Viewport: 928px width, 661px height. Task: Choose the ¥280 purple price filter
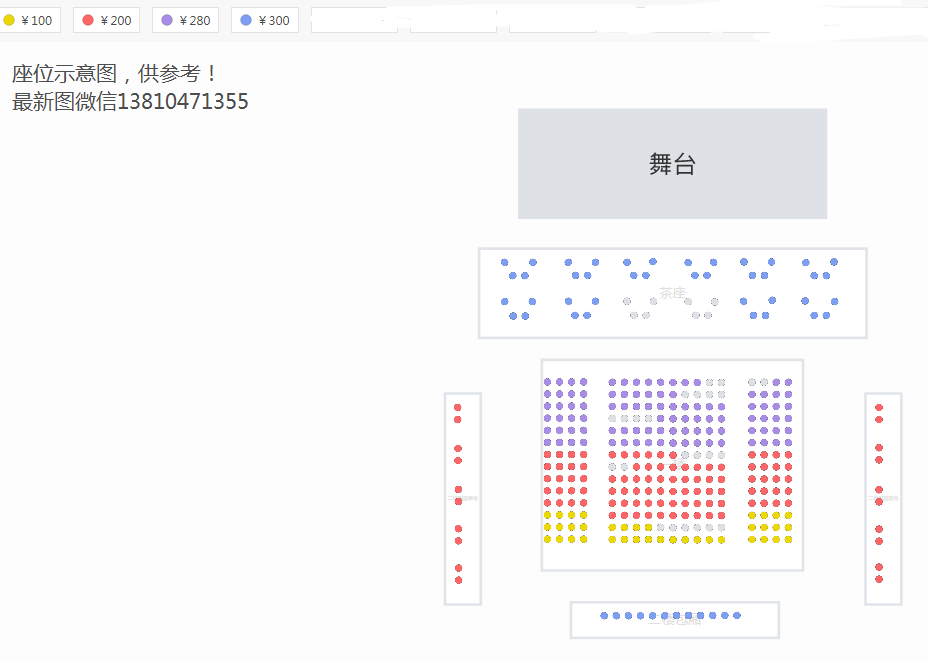click(x=185, y=20)
